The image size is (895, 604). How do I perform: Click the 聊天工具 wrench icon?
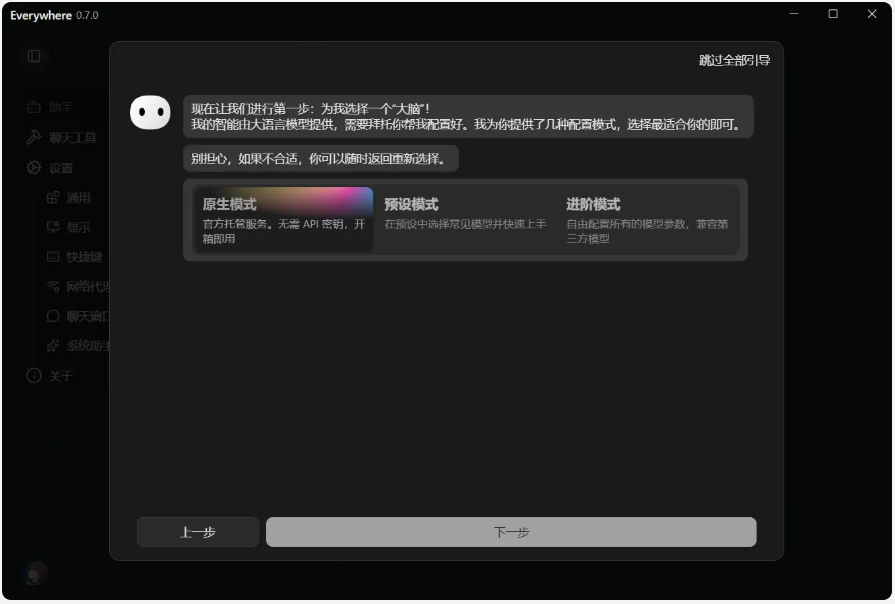pyautogui.click(x=34, y=138)
